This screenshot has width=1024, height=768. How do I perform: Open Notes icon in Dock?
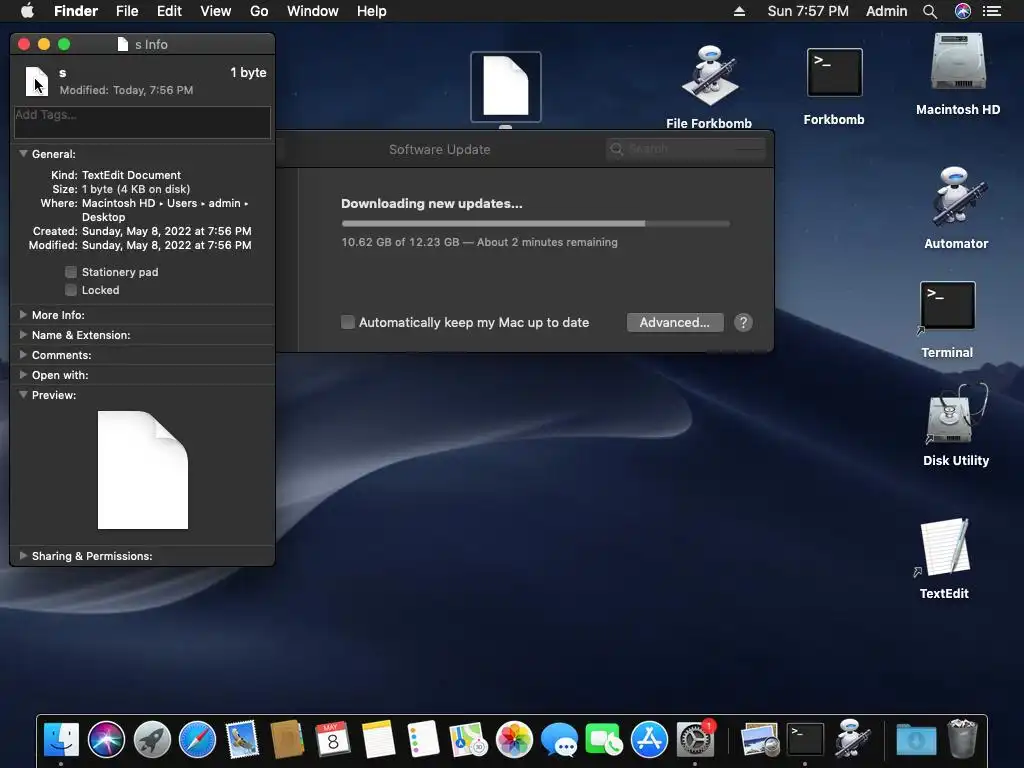click(x=378, y=740)
